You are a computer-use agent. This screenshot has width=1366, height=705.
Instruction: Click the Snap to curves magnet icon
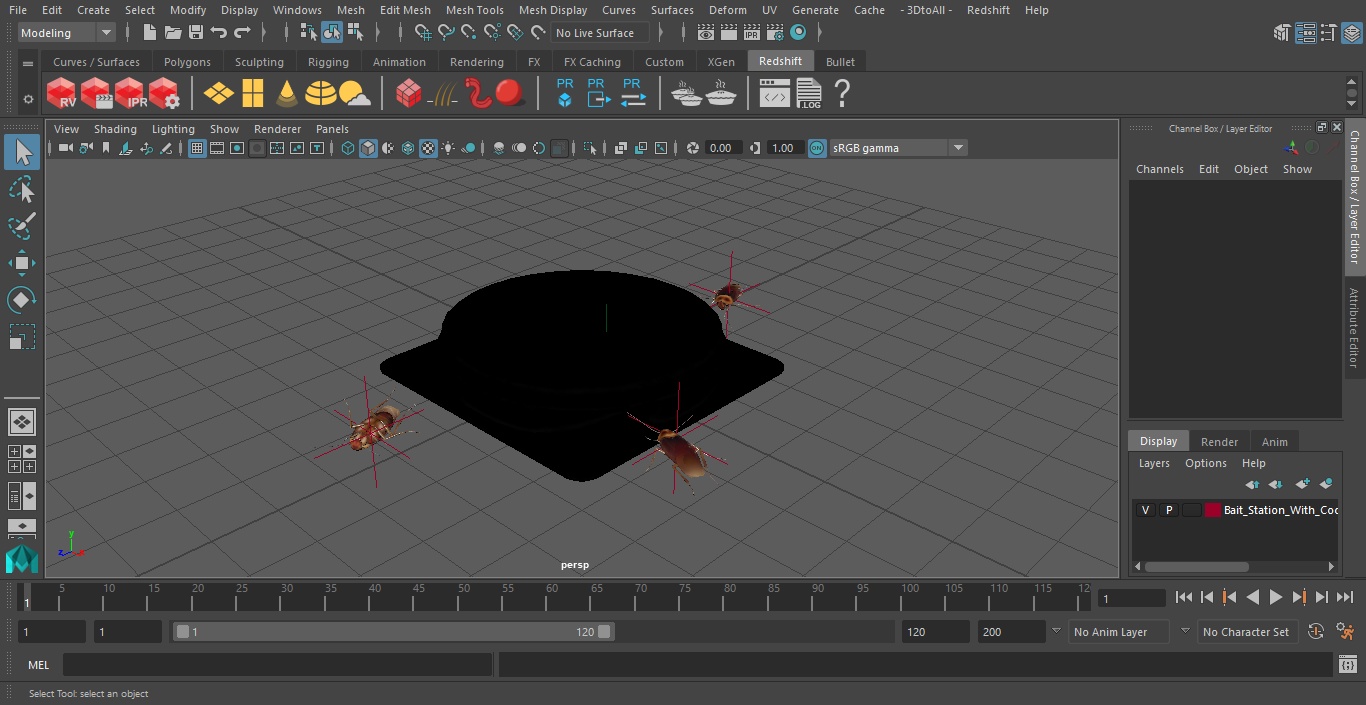(x=446, y=33)
